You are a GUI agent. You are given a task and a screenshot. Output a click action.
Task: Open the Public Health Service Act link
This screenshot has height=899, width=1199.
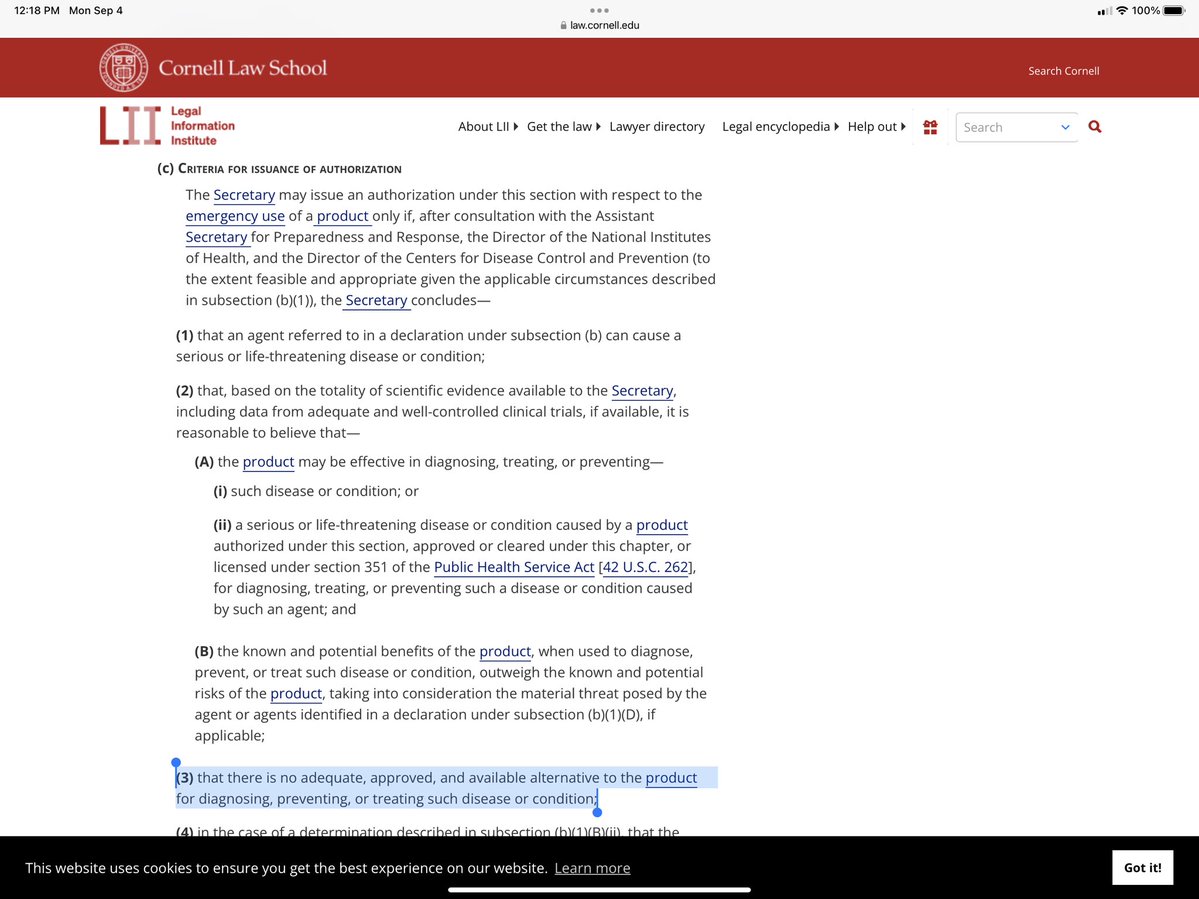(x=514, y=567)
